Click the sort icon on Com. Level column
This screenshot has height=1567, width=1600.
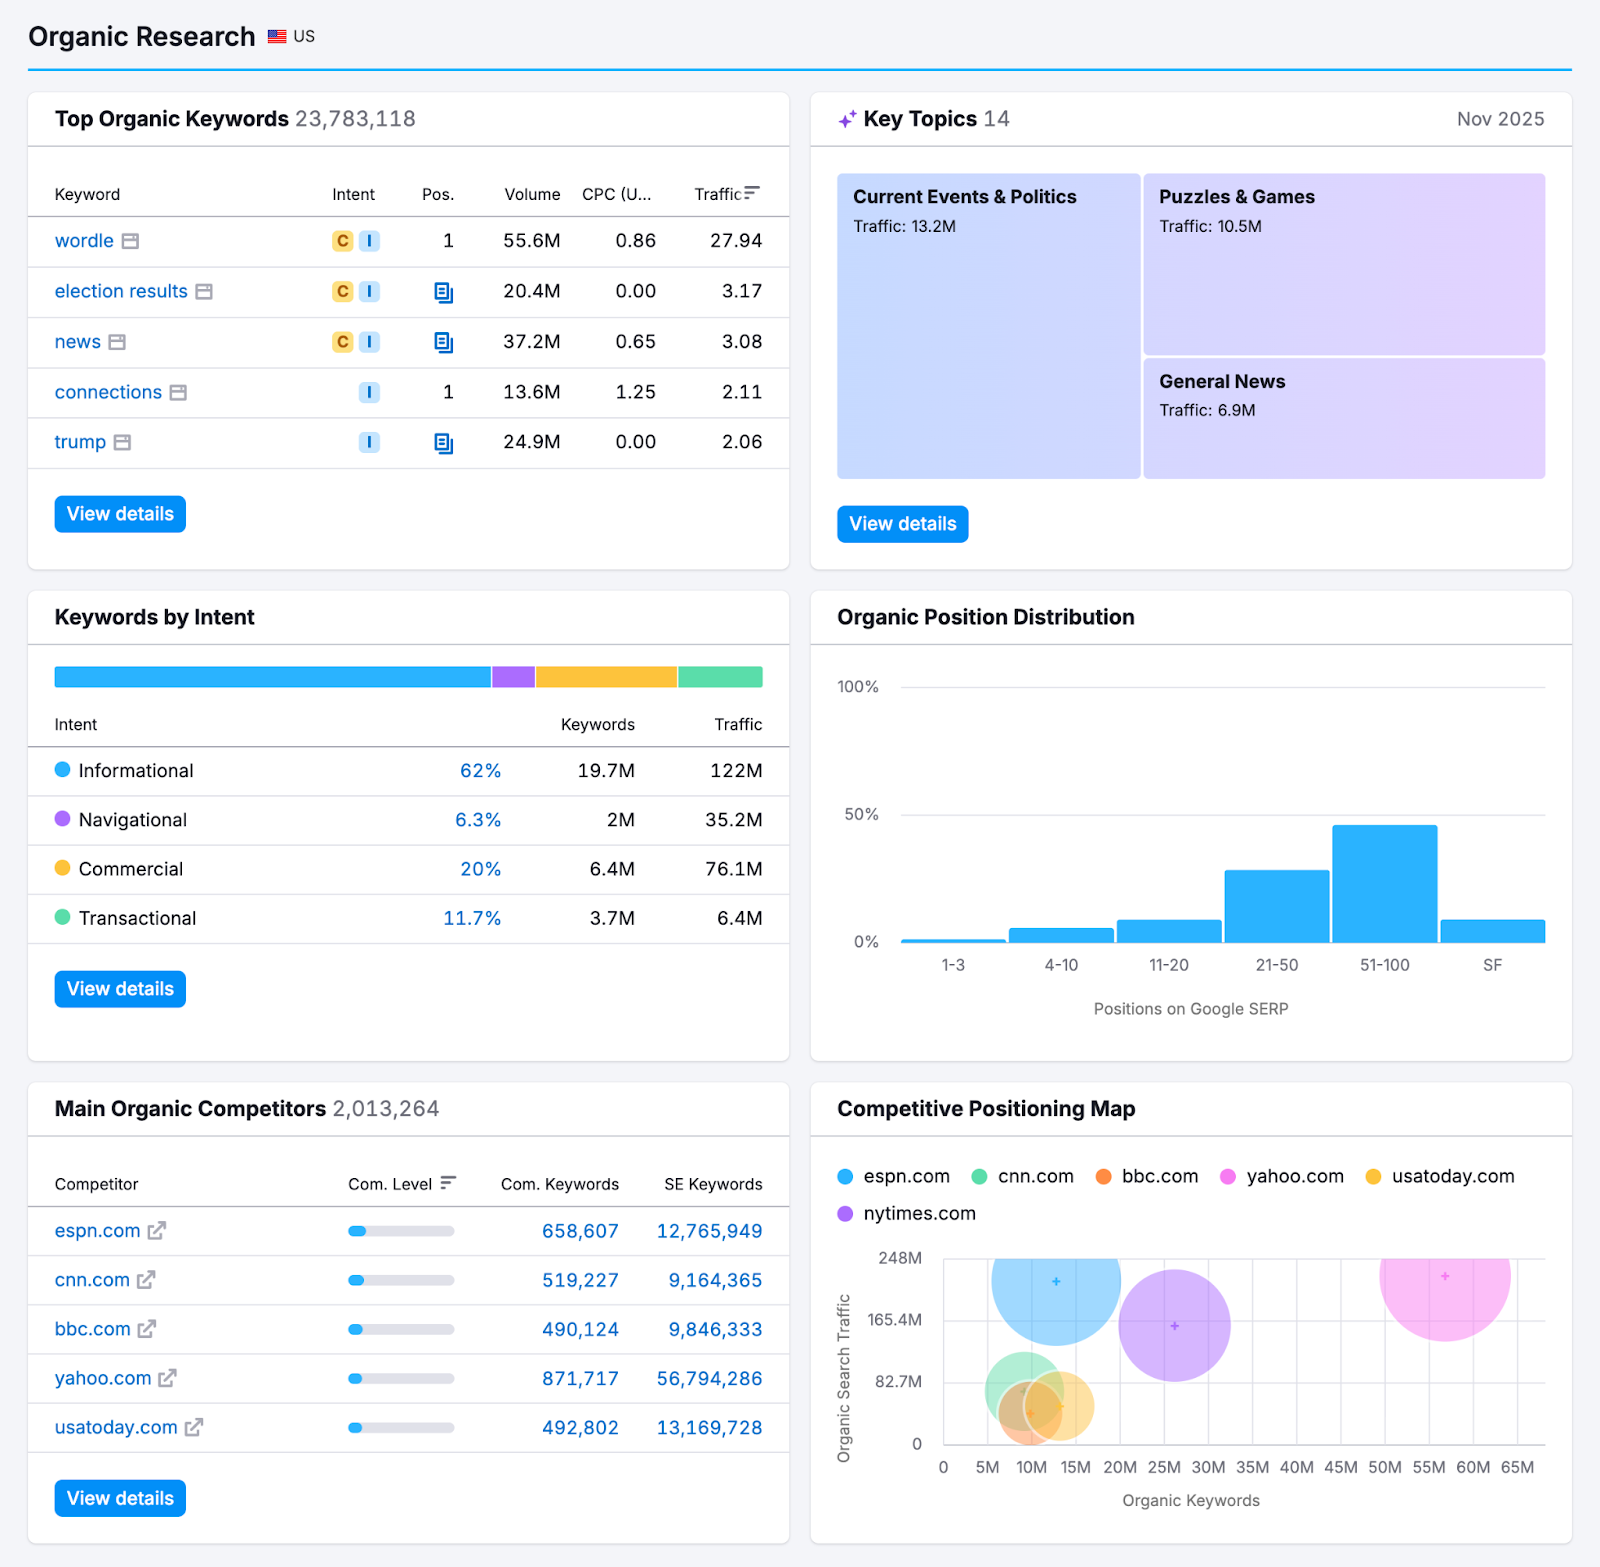pos(449,1182)
